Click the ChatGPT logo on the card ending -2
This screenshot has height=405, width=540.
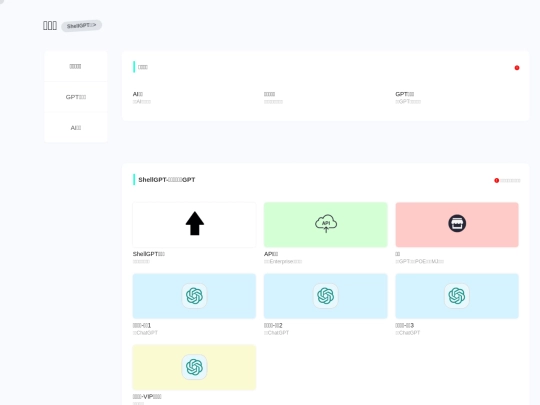(325, 296)
